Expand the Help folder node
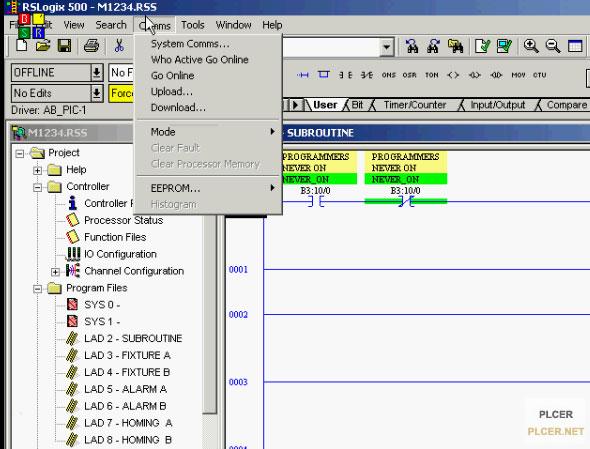Screen dimensions: 590x449 (x=37, y=170)
